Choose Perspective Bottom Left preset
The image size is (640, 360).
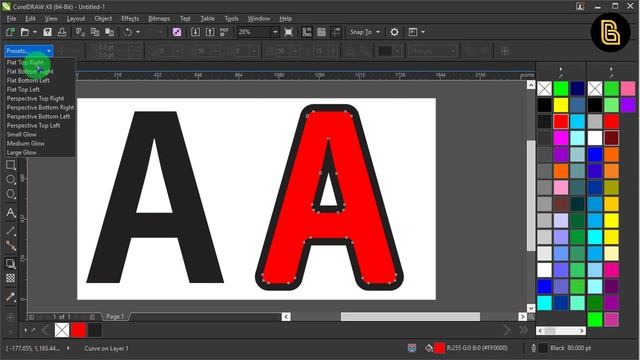point(38,116)
